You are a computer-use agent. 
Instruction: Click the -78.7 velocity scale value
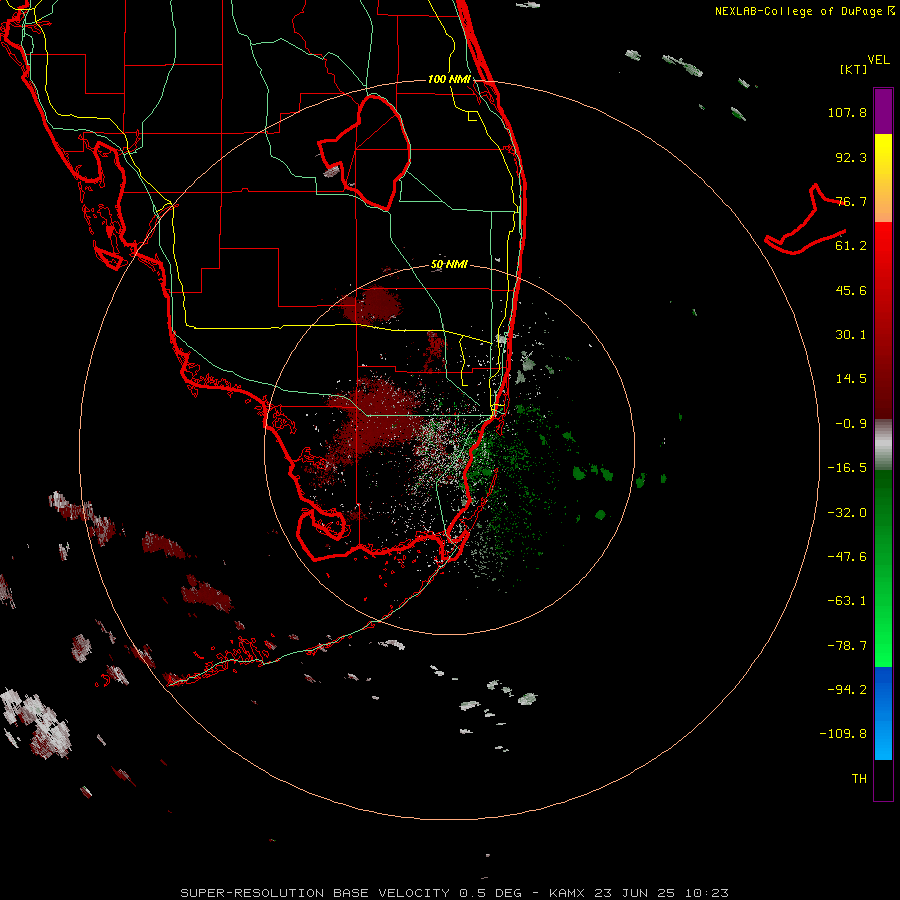[x=847, y=646]
